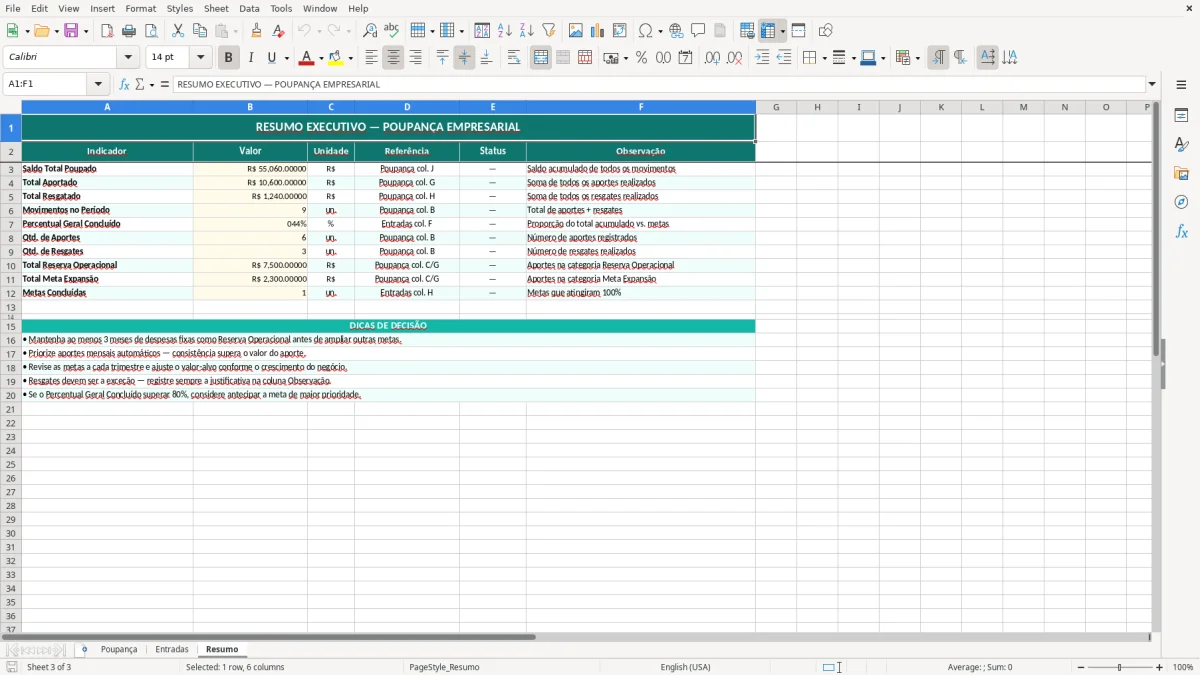Apply yellow background color swatch
The height and width of the screenshot is (675, 1200).
pyautogui.click(x=336, y=58)
